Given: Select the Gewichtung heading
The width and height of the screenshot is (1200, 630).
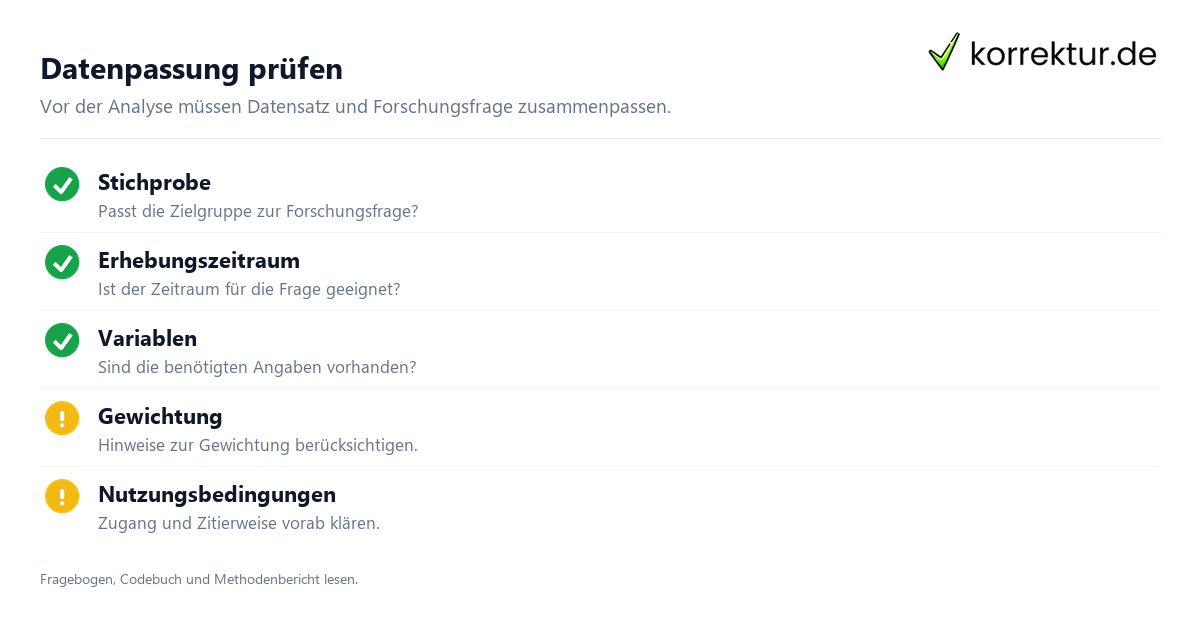Looking at the screenshot, I should coord(160,416).
